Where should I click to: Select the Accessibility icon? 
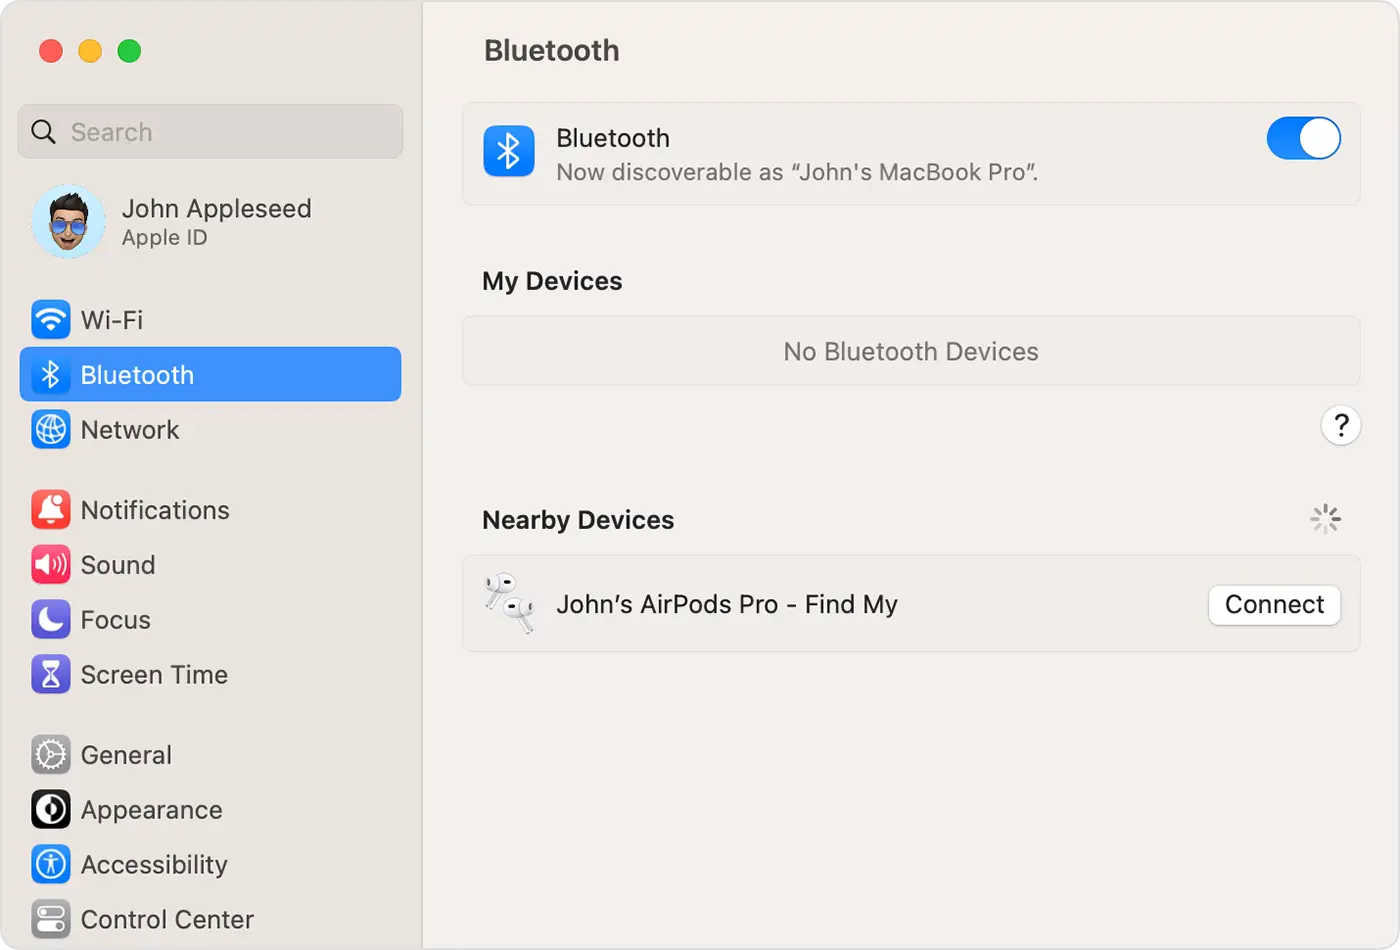pyautogui.click(x=50, y=864)
